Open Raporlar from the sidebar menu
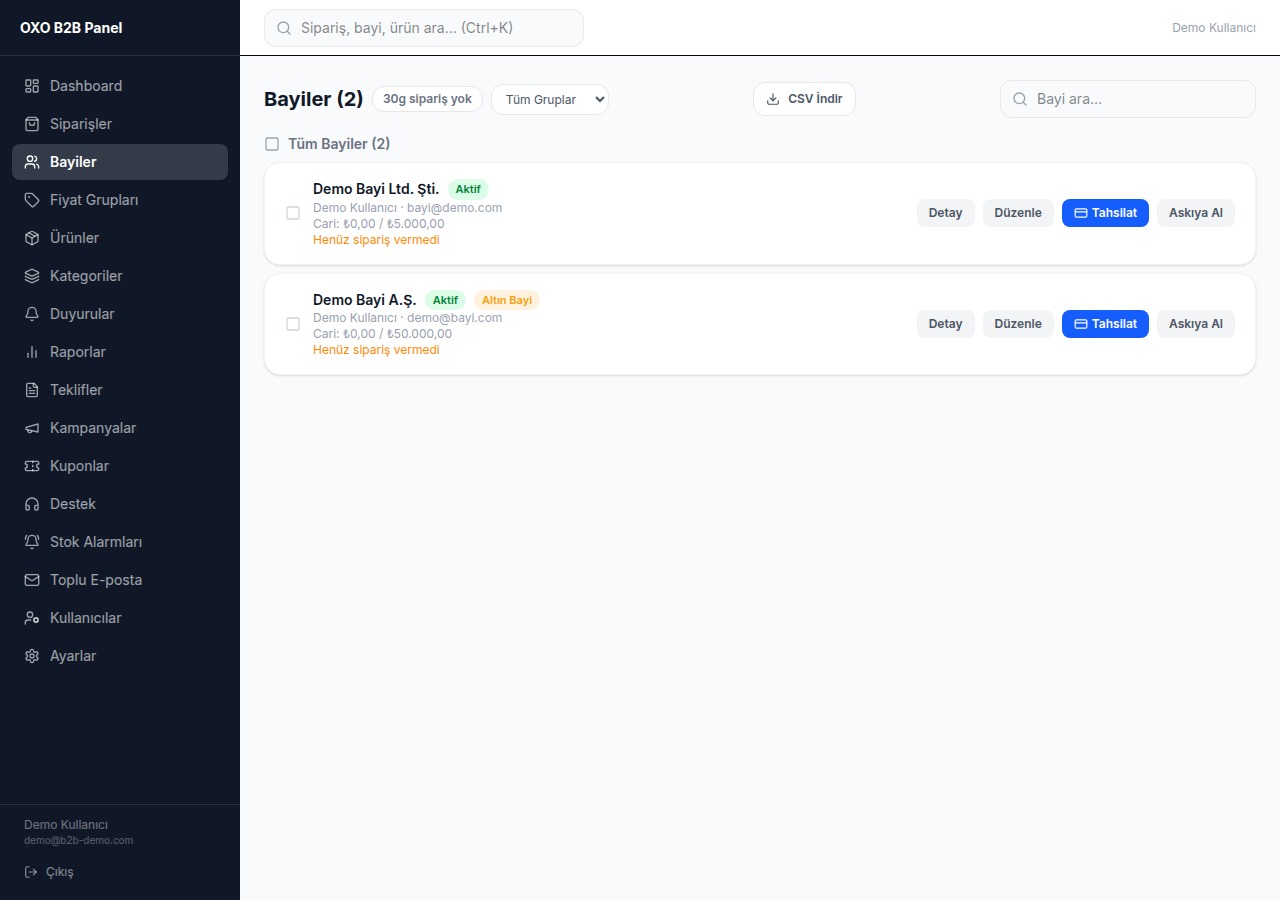Viewport: 1280px width, 900px height. [x=120, y=352]
